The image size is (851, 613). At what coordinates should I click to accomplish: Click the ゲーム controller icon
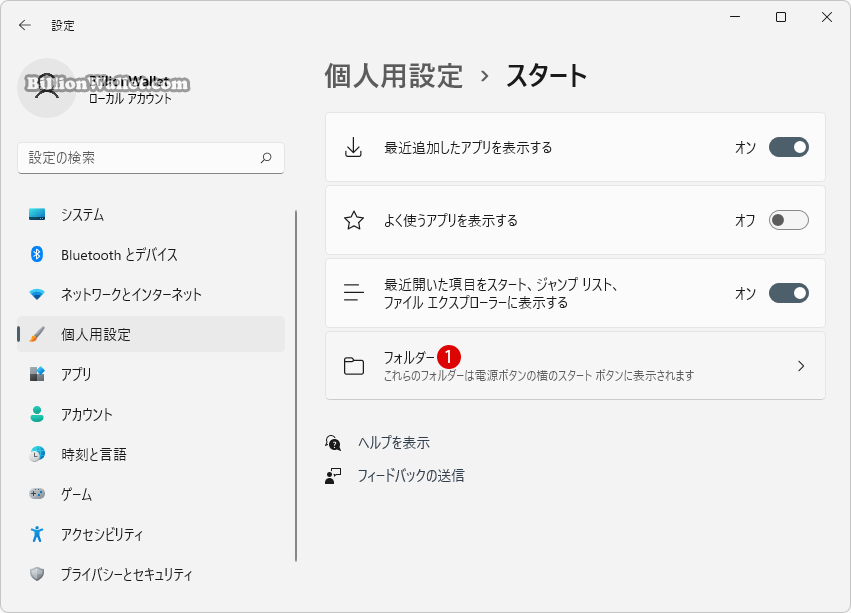tap(37, 494)
